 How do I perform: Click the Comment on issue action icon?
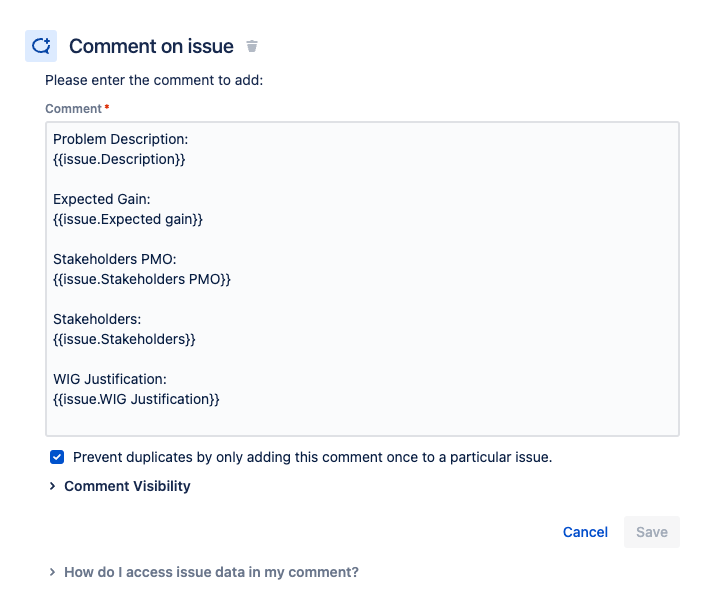coord(41,46)
